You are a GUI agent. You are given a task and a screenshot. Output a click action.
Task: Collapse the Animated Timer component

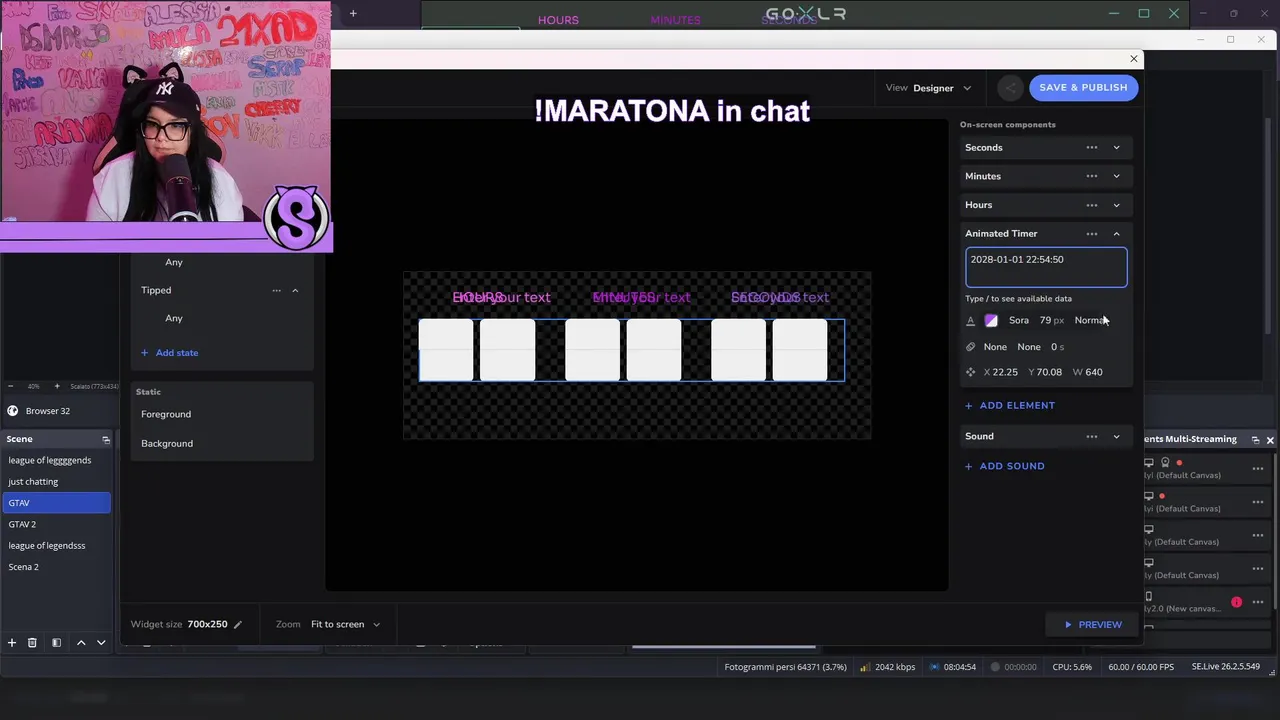(1117, 234)
